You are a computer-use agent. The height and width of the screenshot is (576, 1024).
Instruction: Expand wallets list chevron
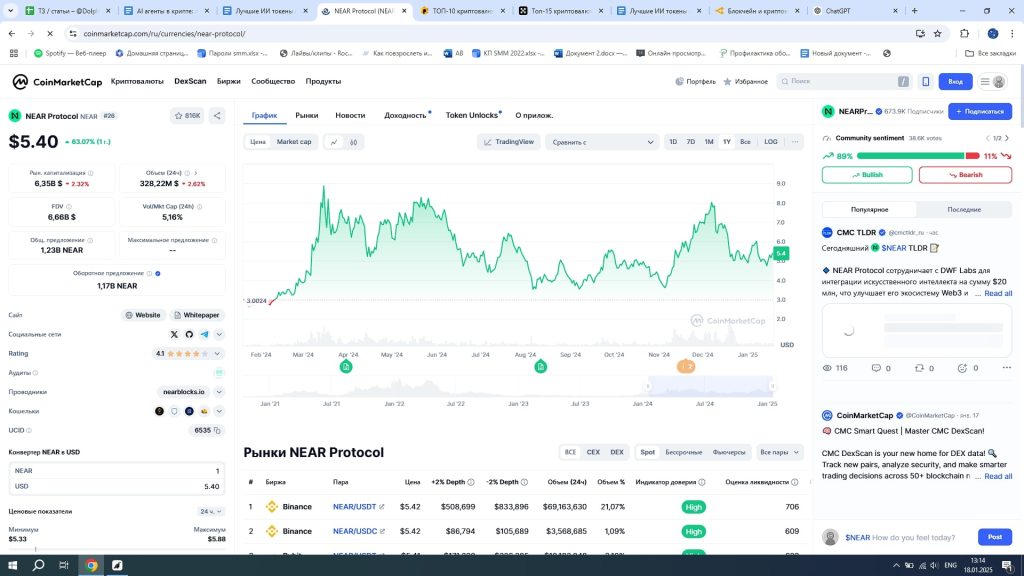pyautogui.click(x=219, y=411)
